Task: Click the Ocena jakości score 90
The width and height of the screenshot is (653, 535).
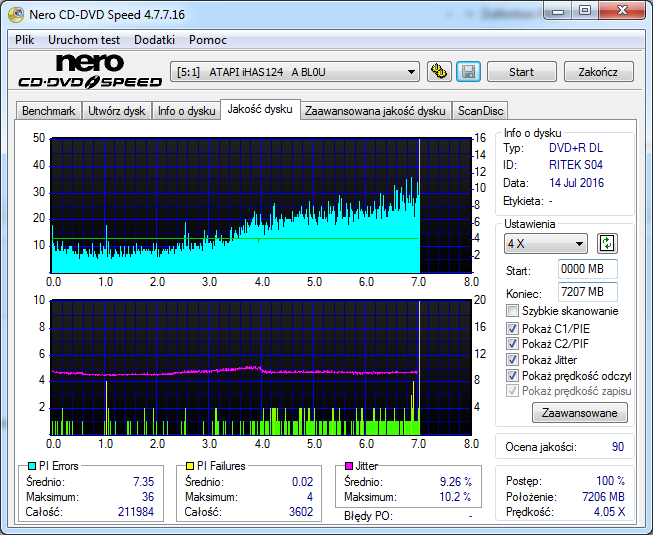Action: (x=618, y=447)
